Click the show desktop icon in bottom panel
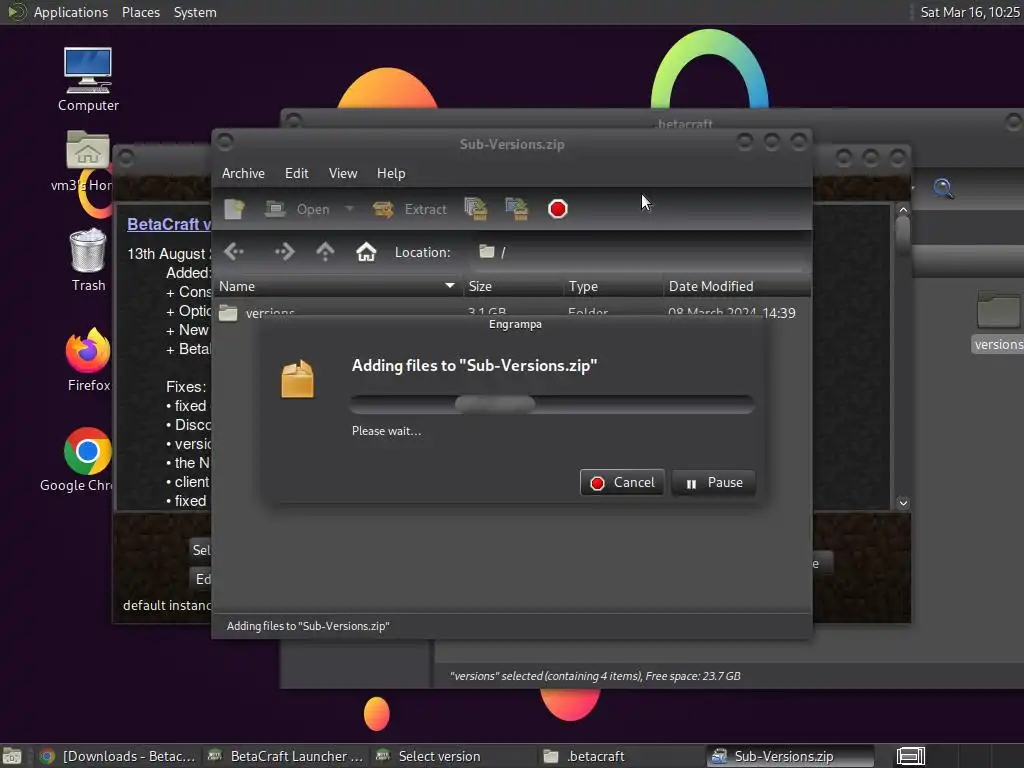This screenshot has height=768, width=1024. click(12, 756)
